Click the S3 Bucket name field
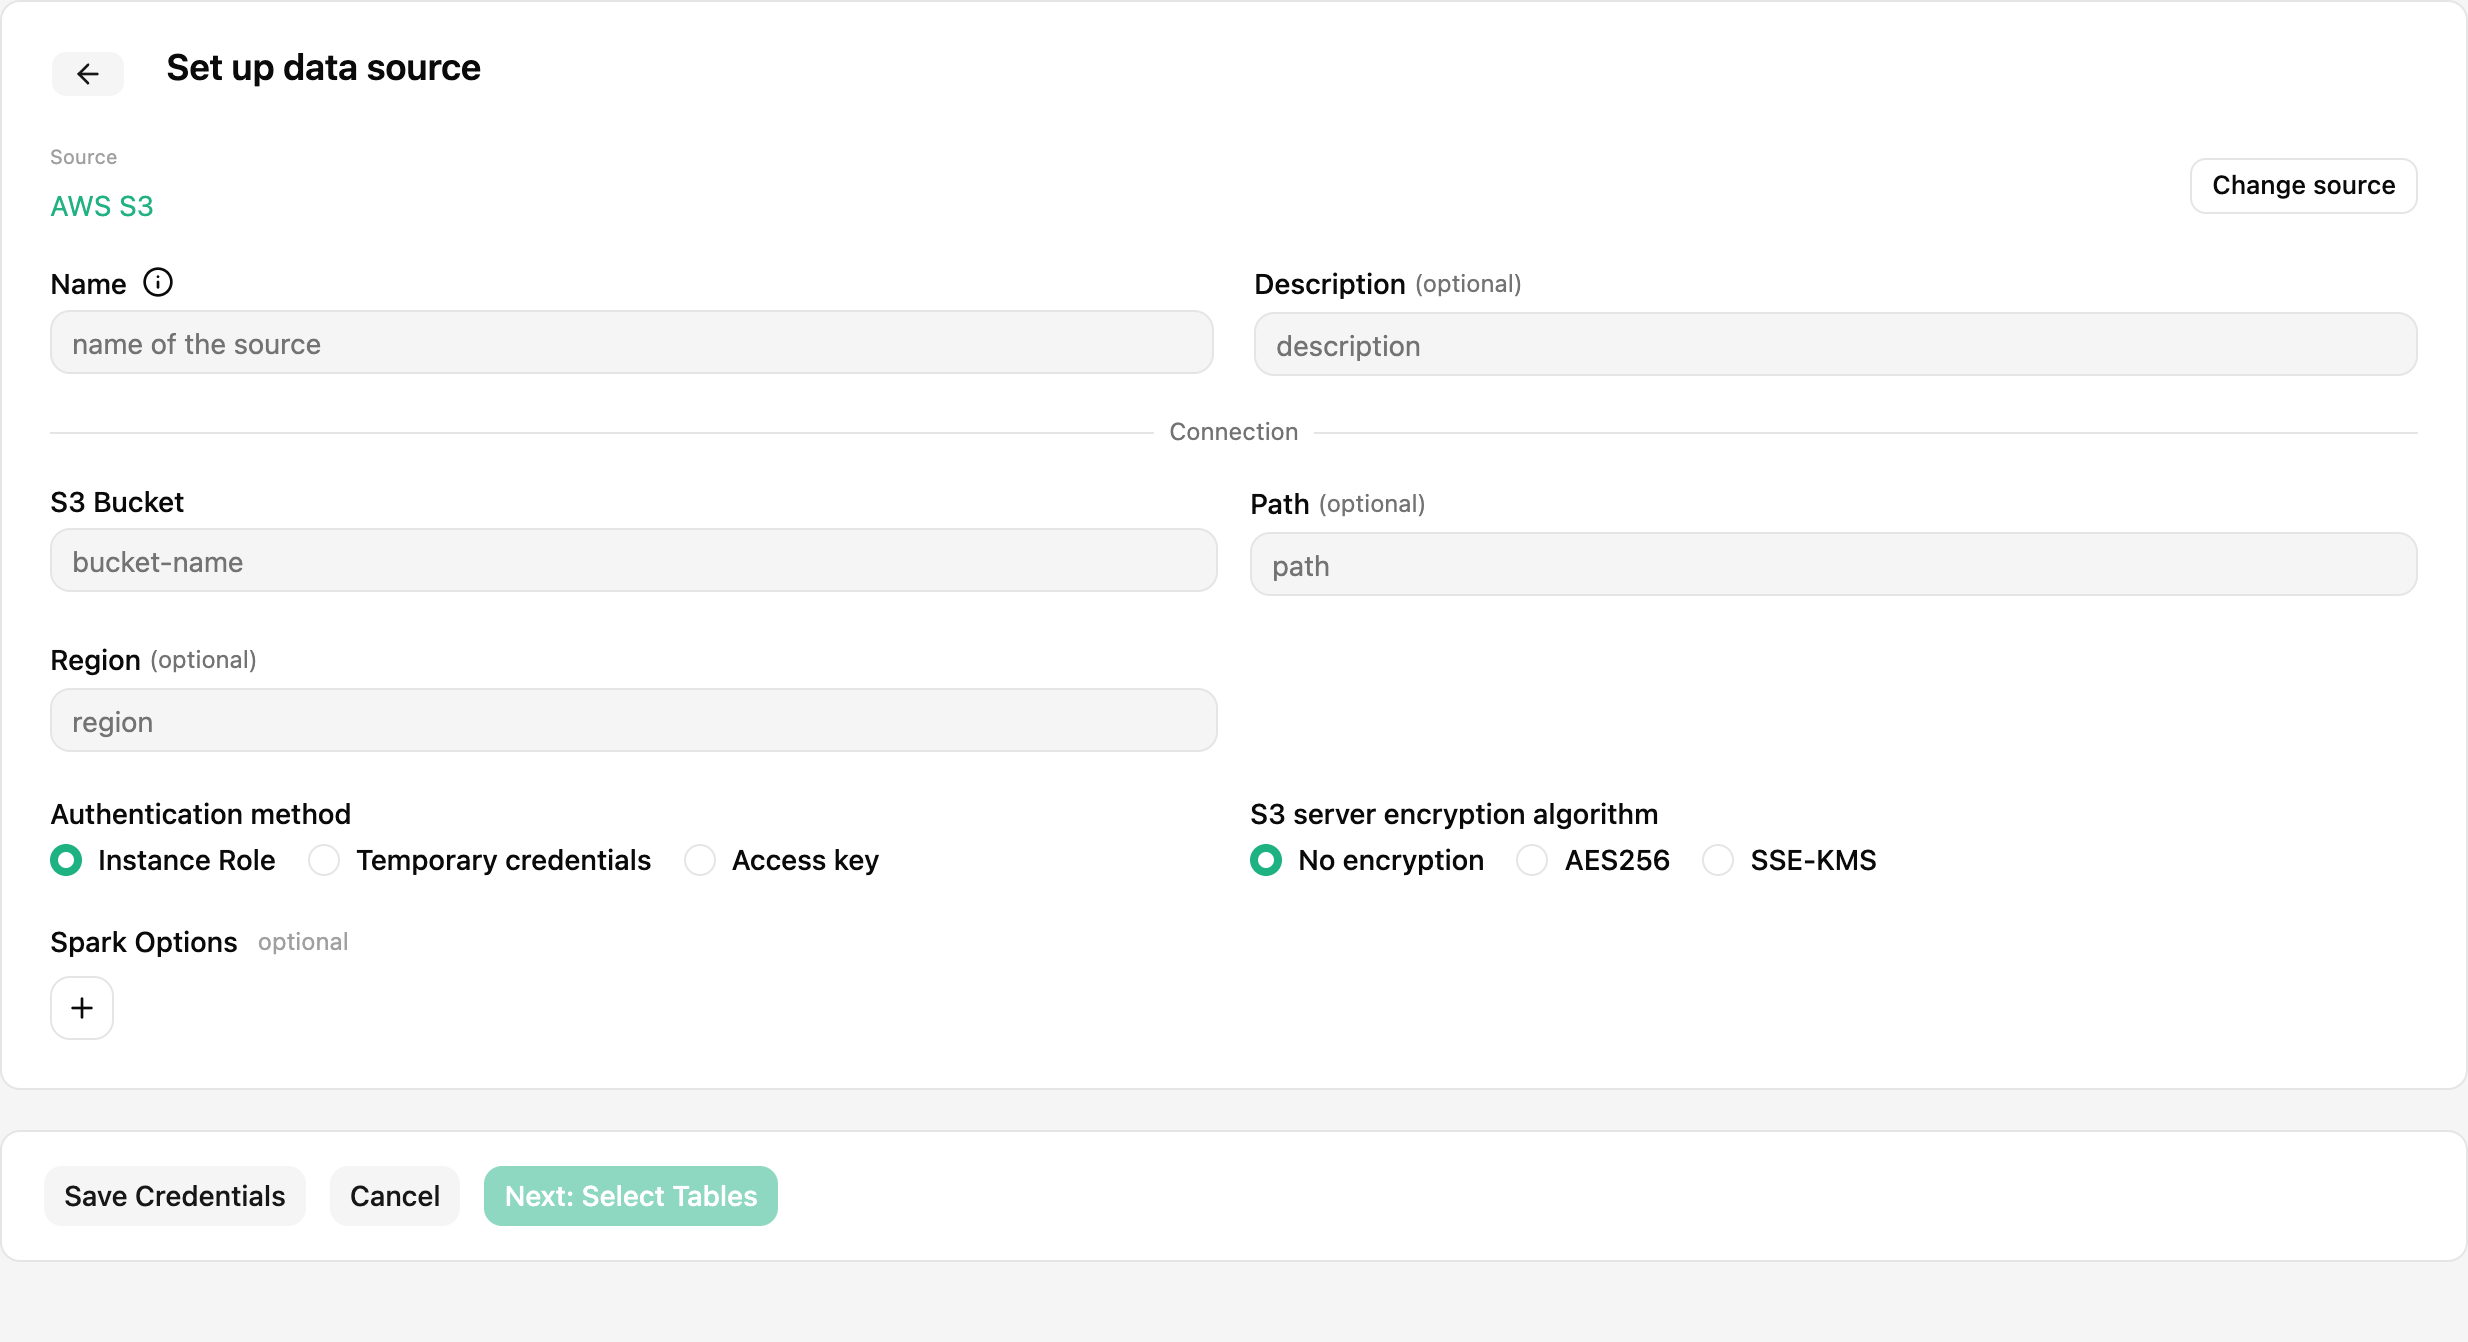Viewport: 2468px width, 1342px height. 634,561
